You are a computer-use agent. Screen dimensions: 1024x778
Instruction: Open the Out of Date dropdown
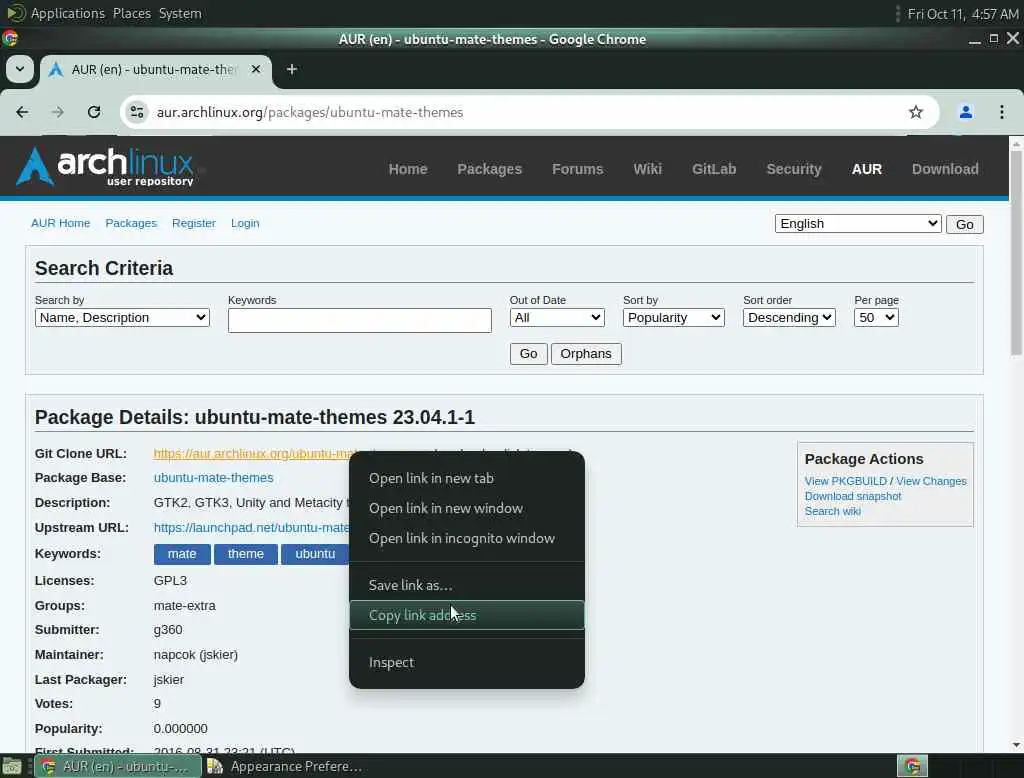pyautogui.click(x=557, y=318)
